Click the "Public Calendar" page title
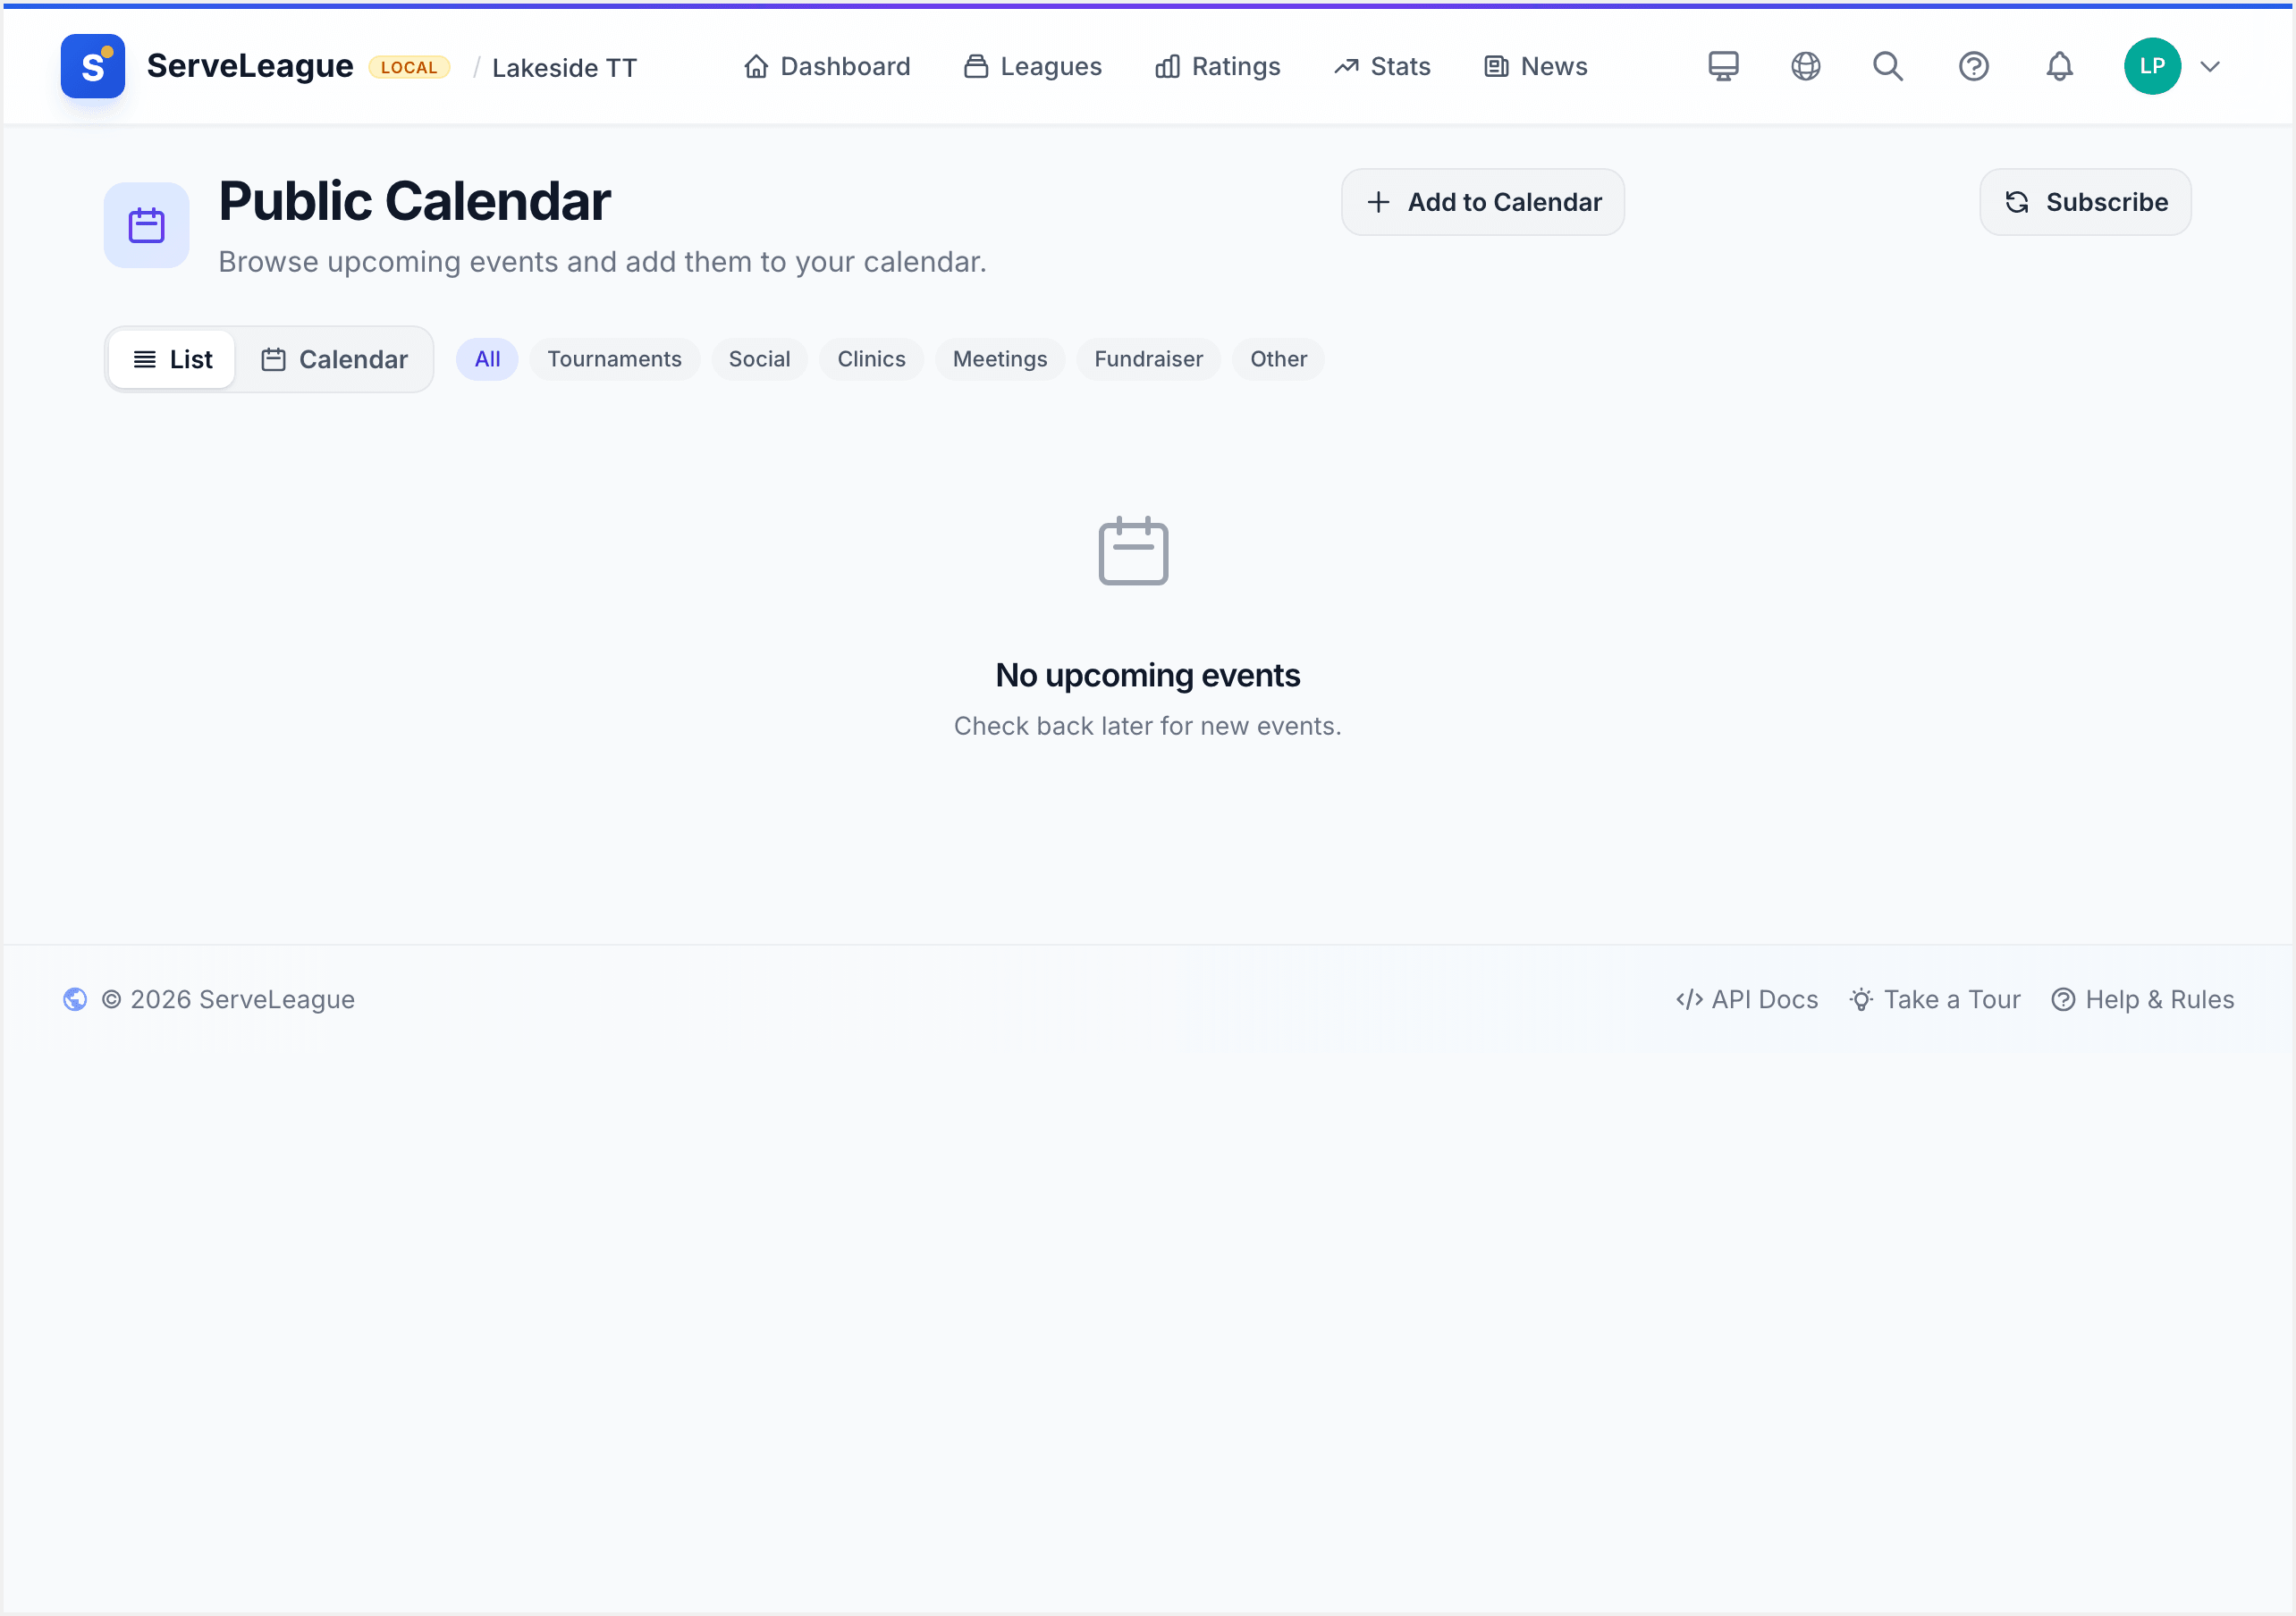Viewport: 2296px width, 1616px height. (415, 201)
